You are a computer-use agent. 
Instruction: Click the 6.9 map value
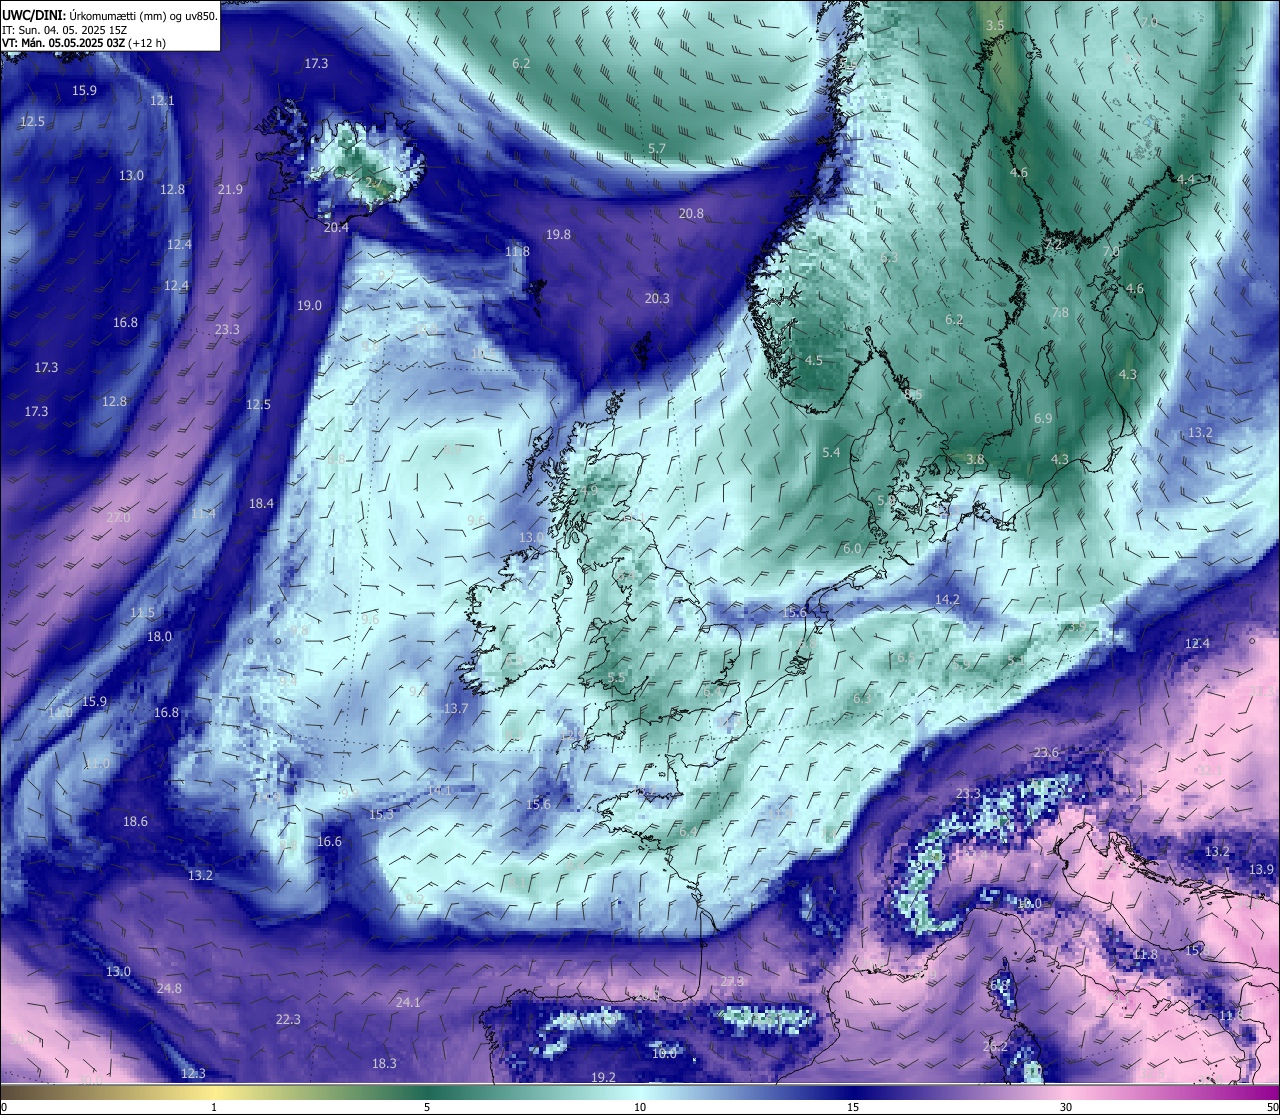1043,419
